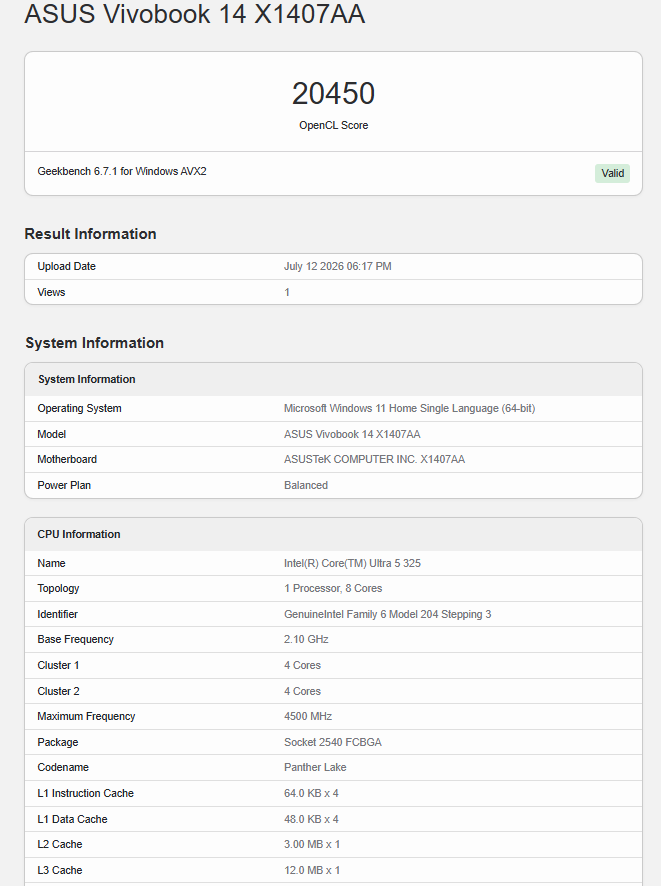Select the 1 Processor, 8 Cores value

(333, 588)
